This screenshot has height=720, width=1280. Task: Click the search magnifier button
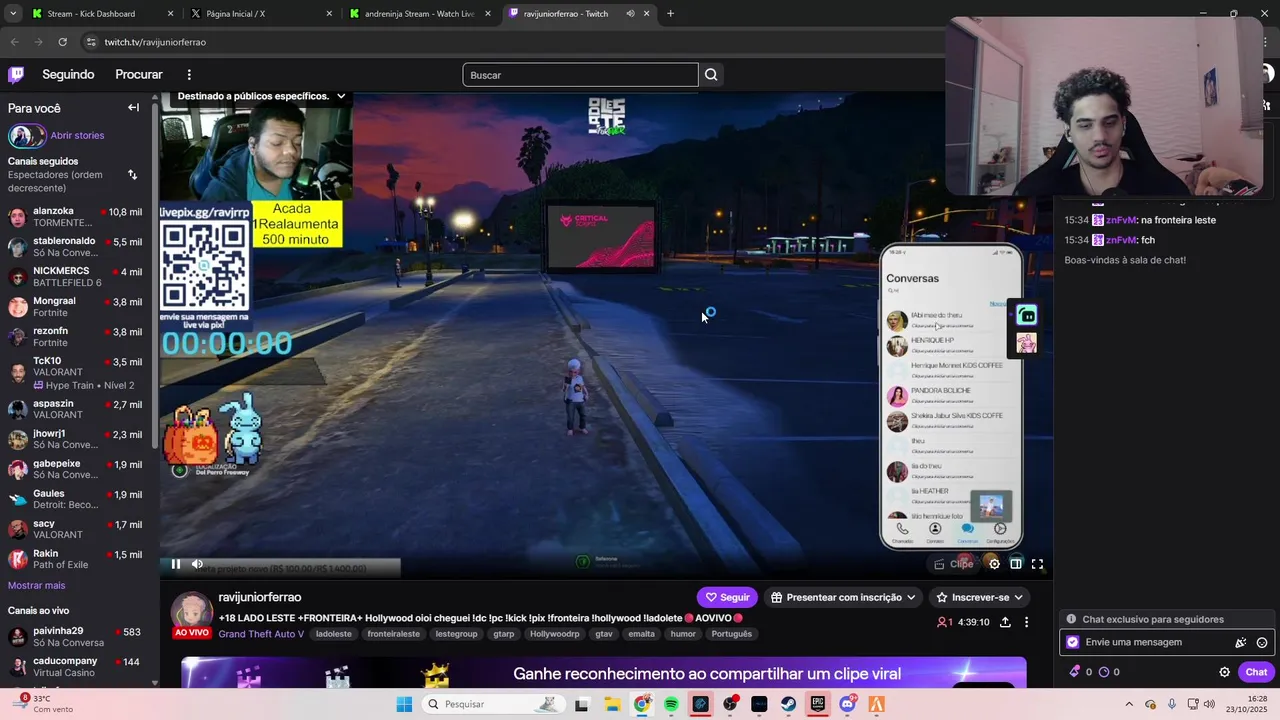tap(711, 75)
